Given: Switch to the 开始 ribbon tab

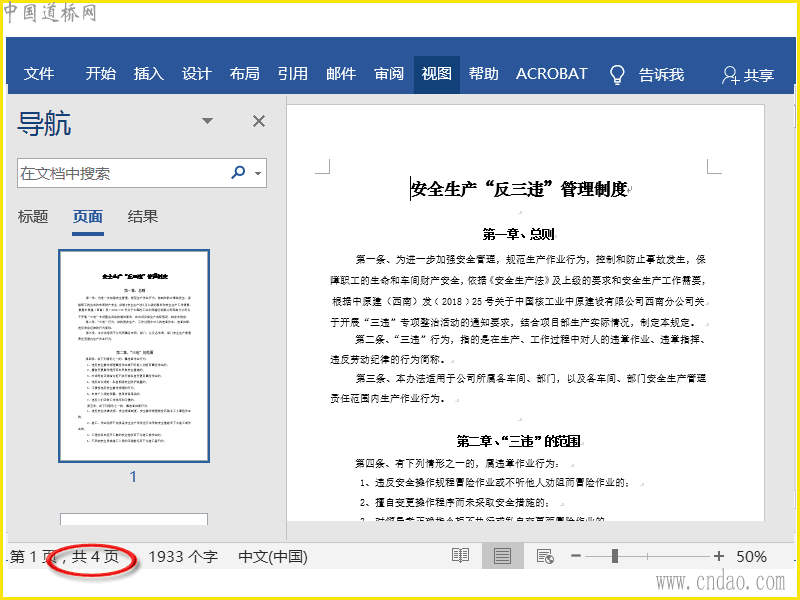Looking at the screenshot, I should [x=101, y=74].
